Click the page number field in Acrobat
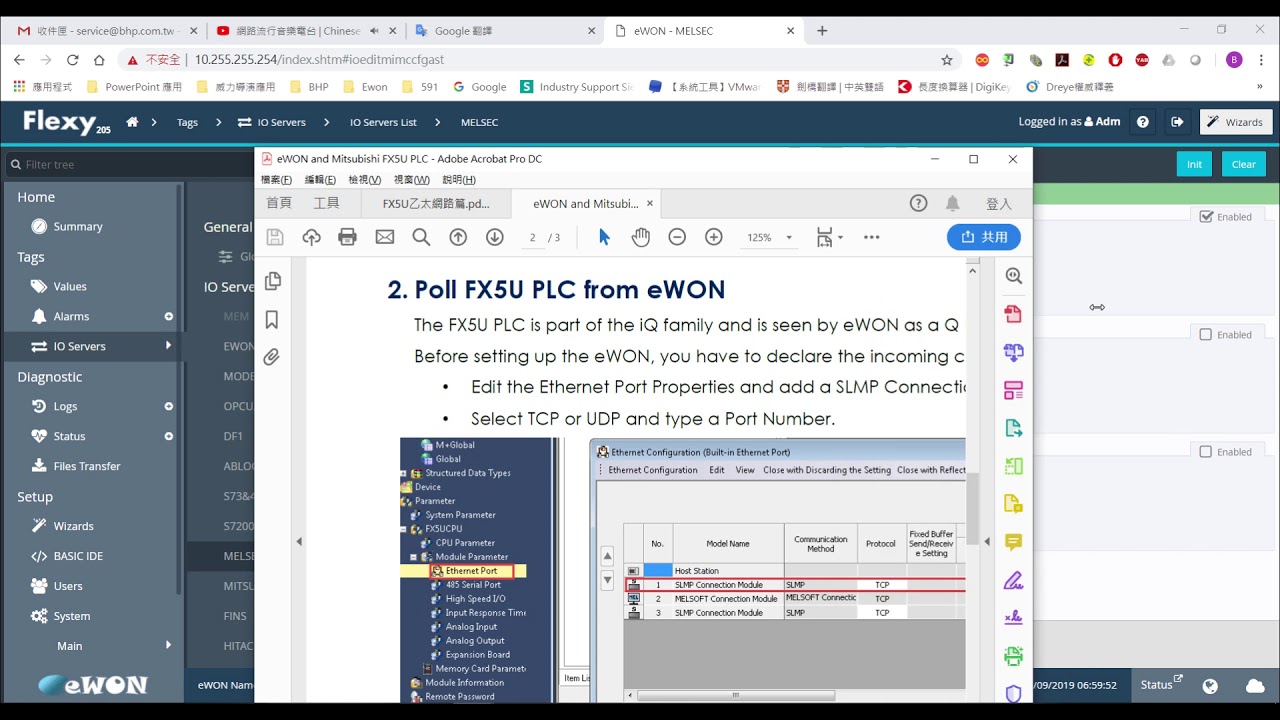 click(x=533, y=237)
